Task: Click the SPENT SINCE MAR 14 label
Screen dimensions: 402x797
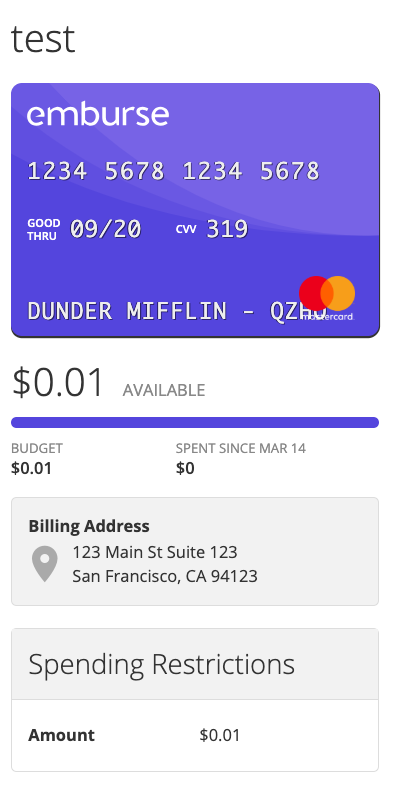Action: tap(241, 448)
